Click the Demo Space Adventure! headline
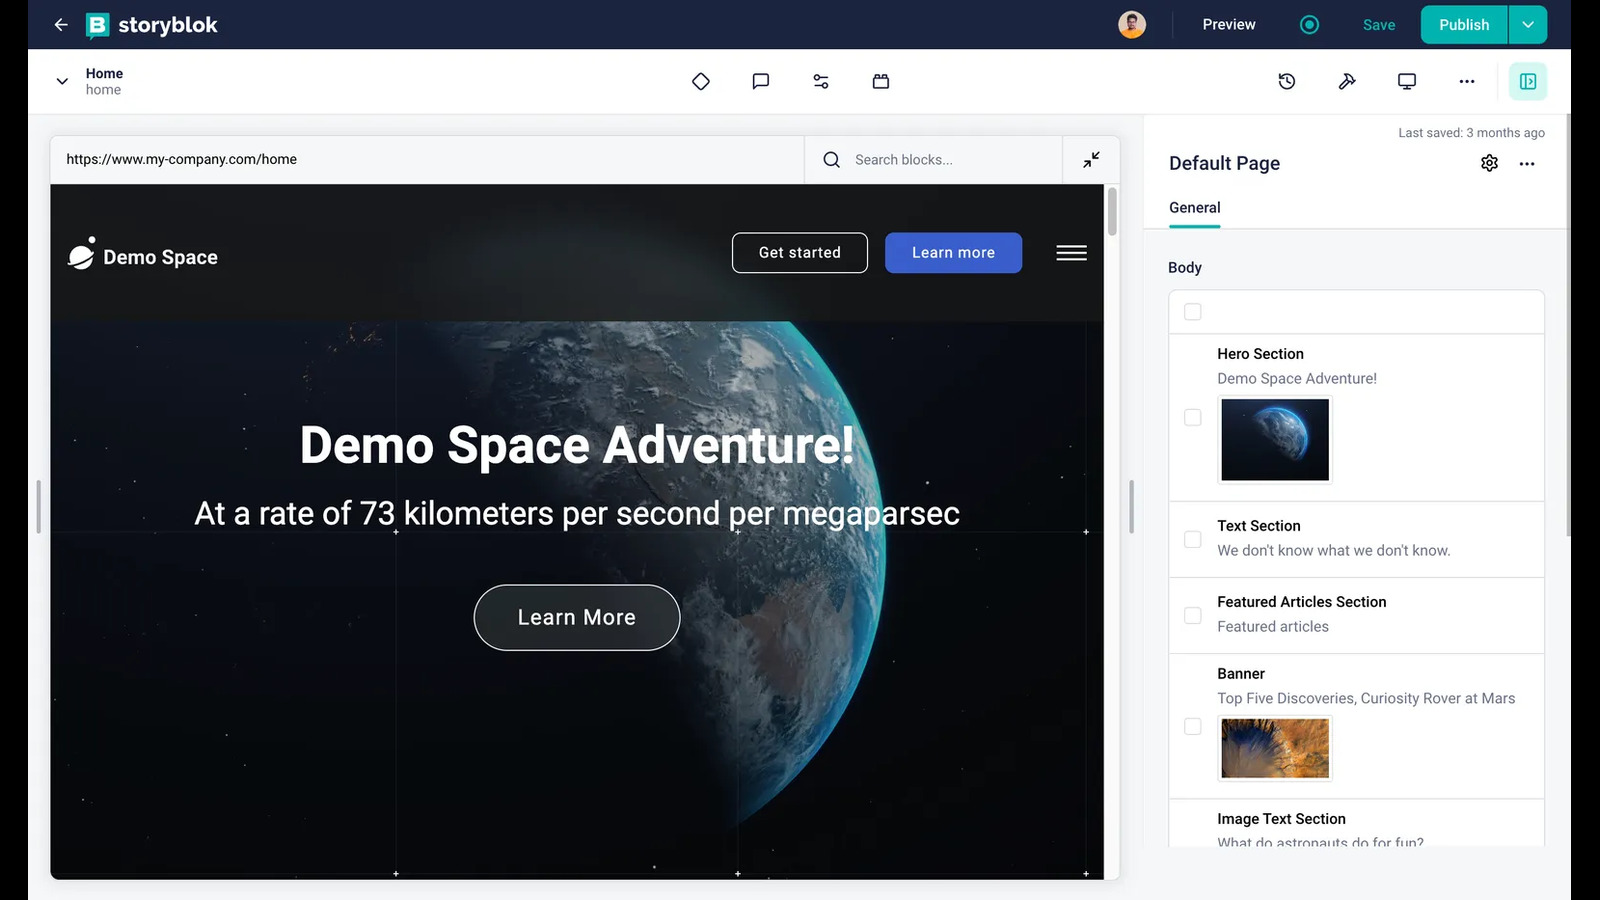The image size is (1600, 900). (577, 445)
